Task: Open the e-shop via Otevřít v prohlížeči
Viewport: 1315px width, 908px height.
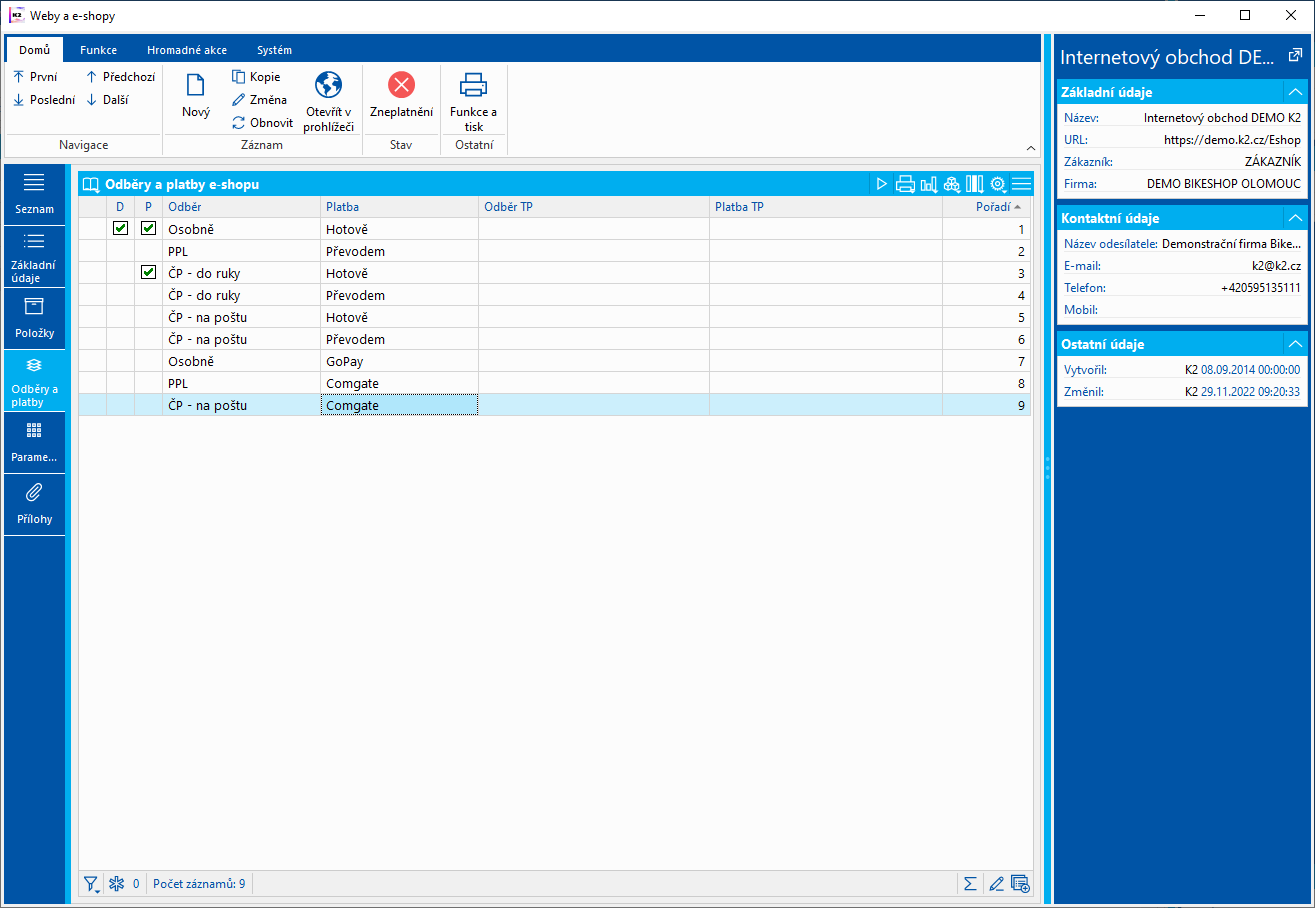Action: pyautogui.click(x=329, y=101)
